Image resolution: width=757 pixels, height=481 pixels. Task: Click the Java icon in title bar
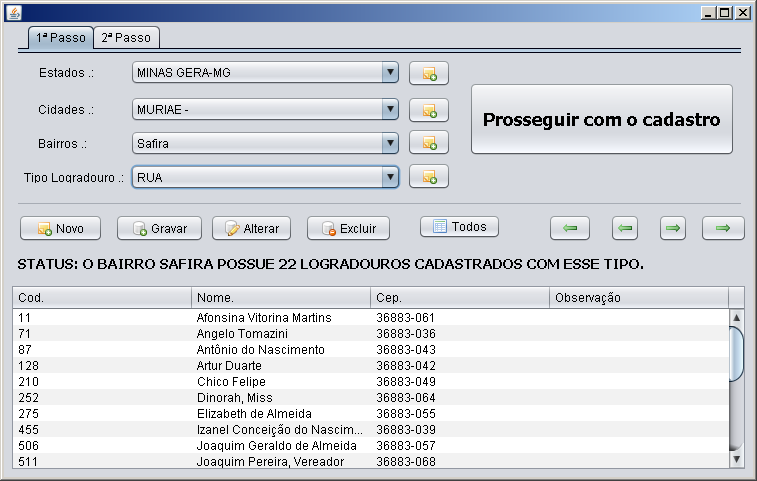pos(14,13)
